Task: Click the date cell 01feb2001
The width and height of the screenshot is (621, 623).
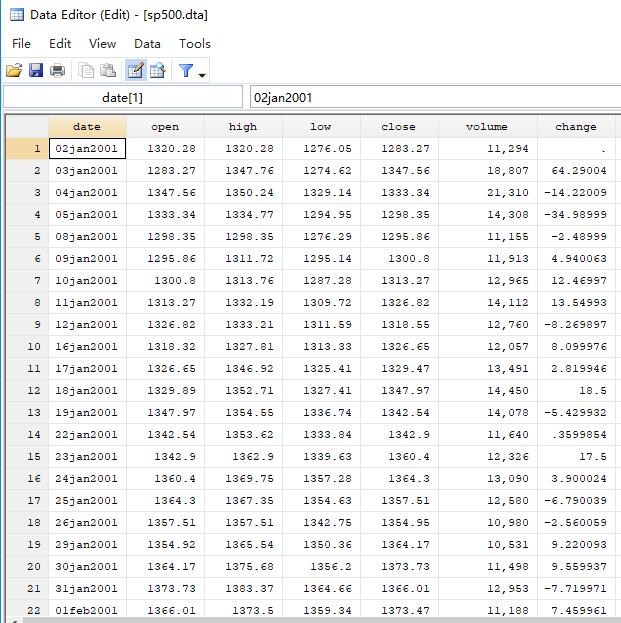Action: pyautogui.click(x=87, y=610)
